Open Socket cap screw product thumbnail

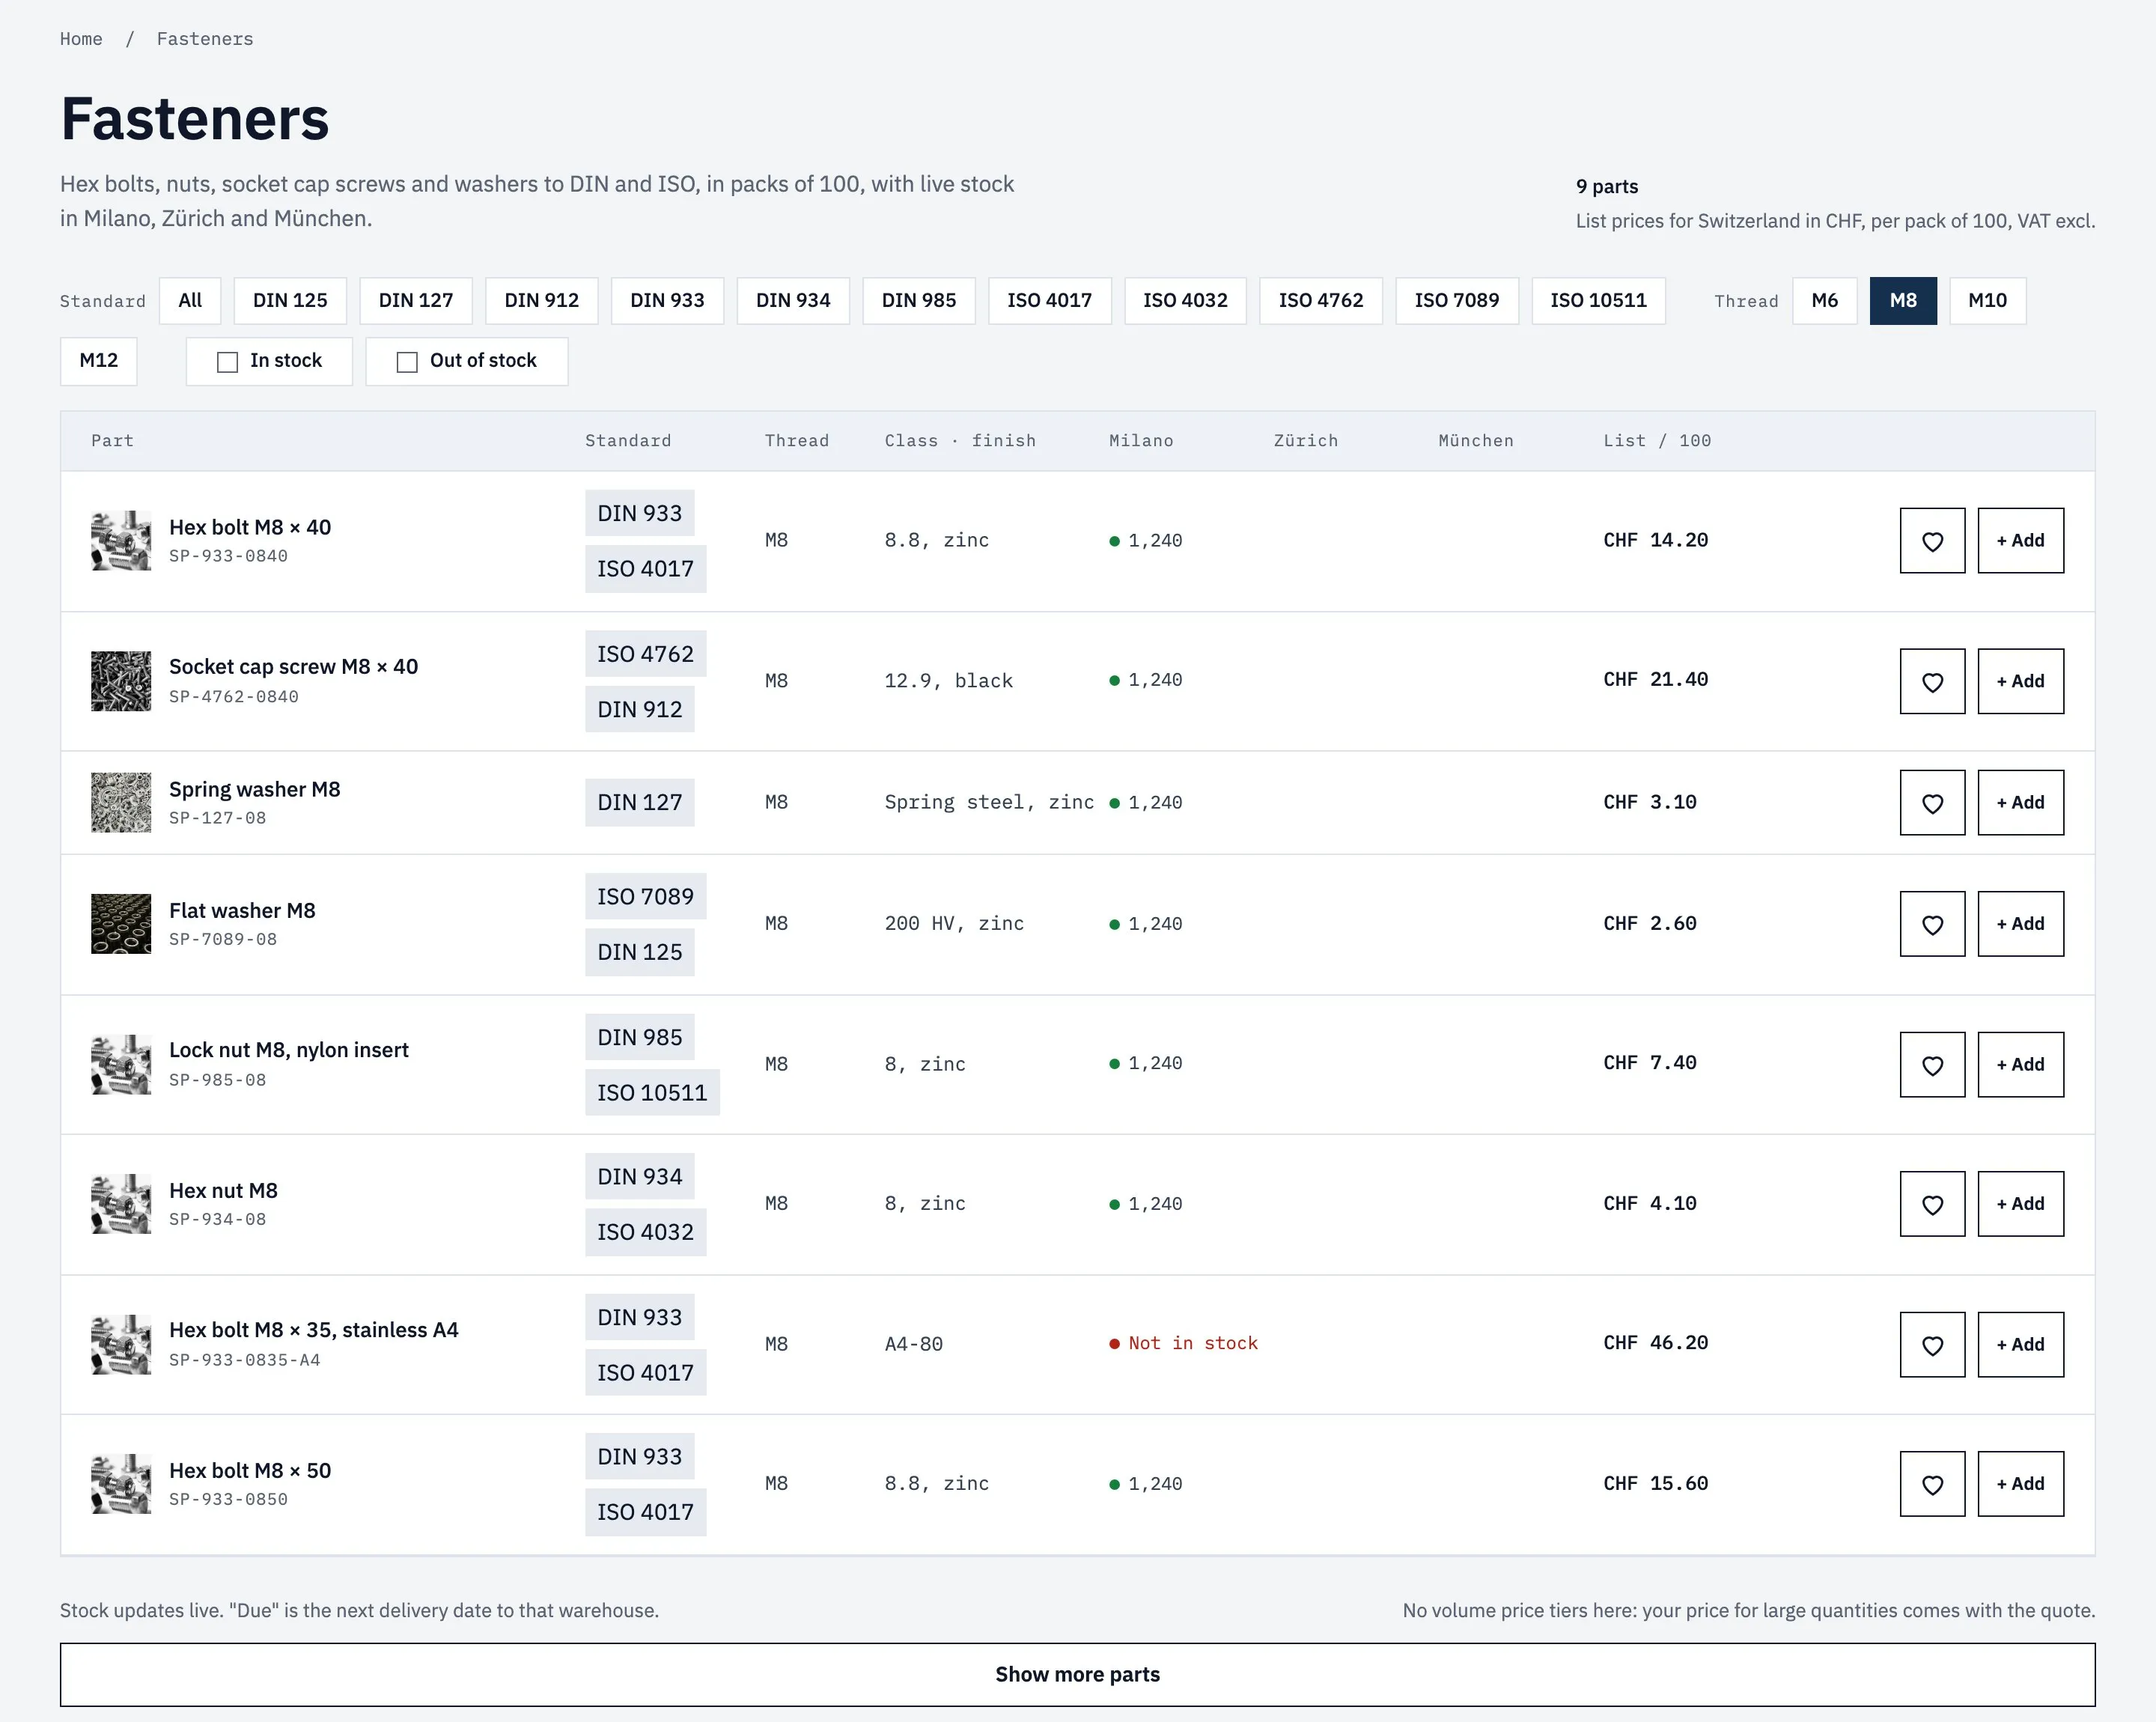click(121, 681)
